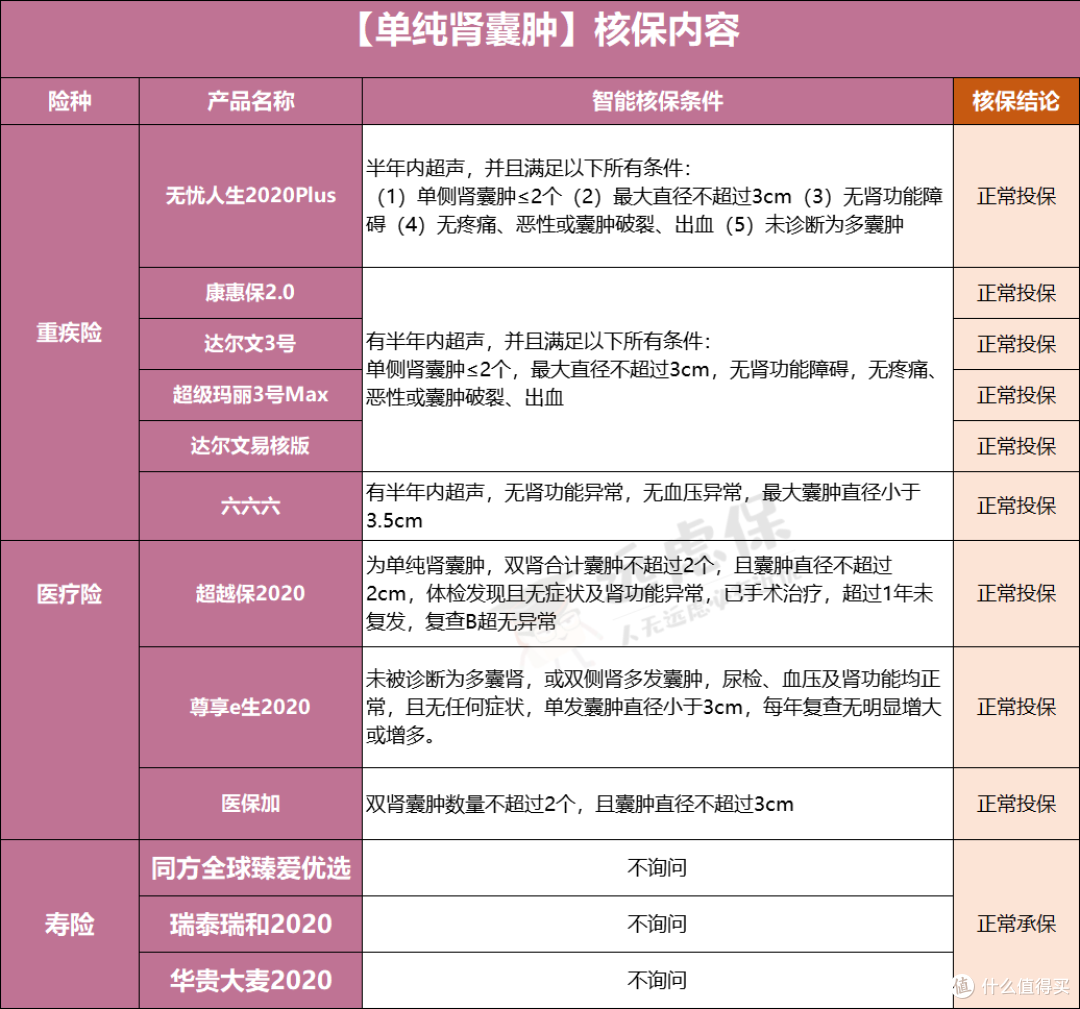Click 不询问 in the 华贵大麦2020 row
This screenshot has height=1009, width=1080.
pyautogui.click(x=657, y=981)
